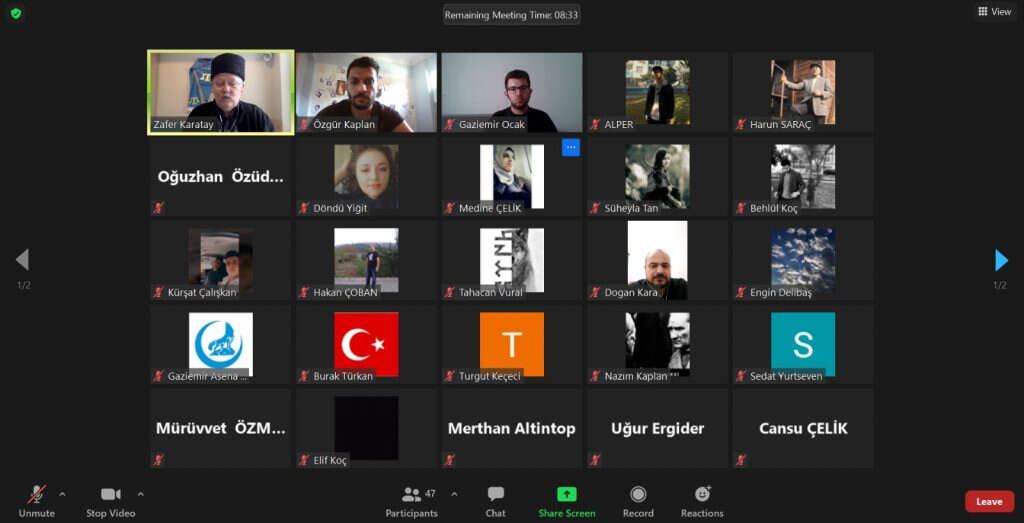Open the Participants list

[x=411, y=501]
